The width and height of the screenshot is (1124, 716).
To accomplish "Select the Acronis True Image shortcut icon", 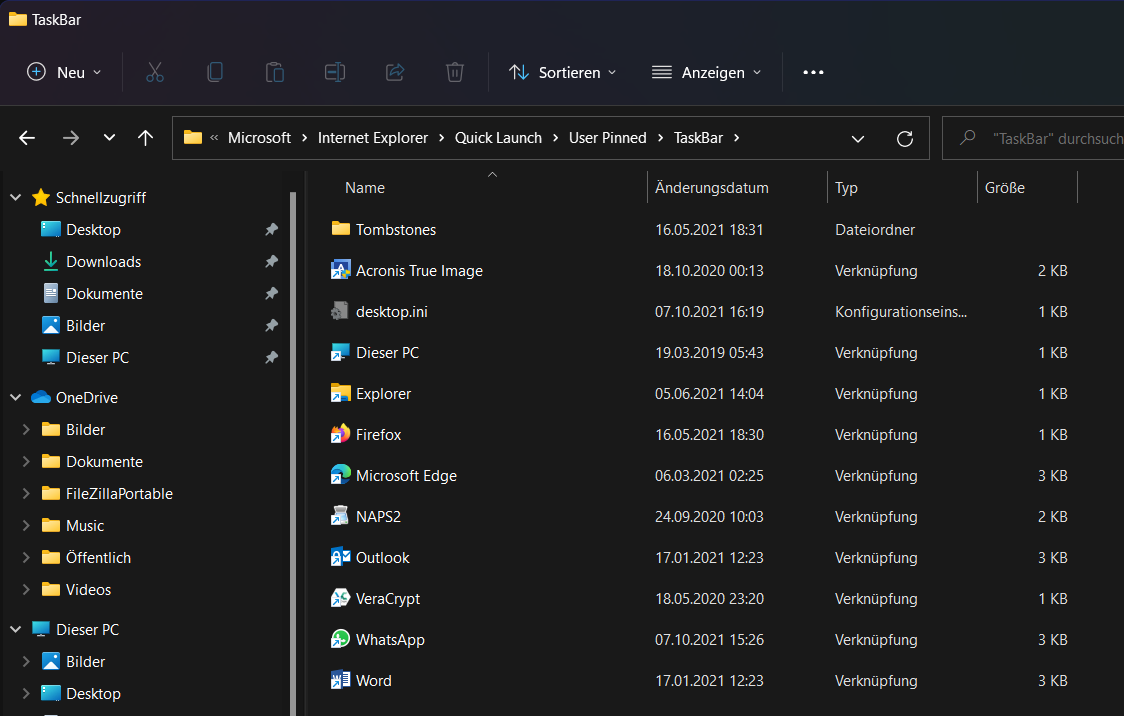I will pos(340,270).
